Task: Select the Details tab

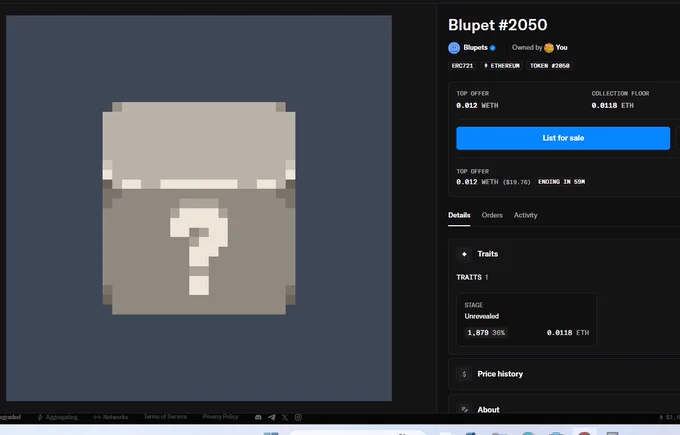Action: point(459,215)
